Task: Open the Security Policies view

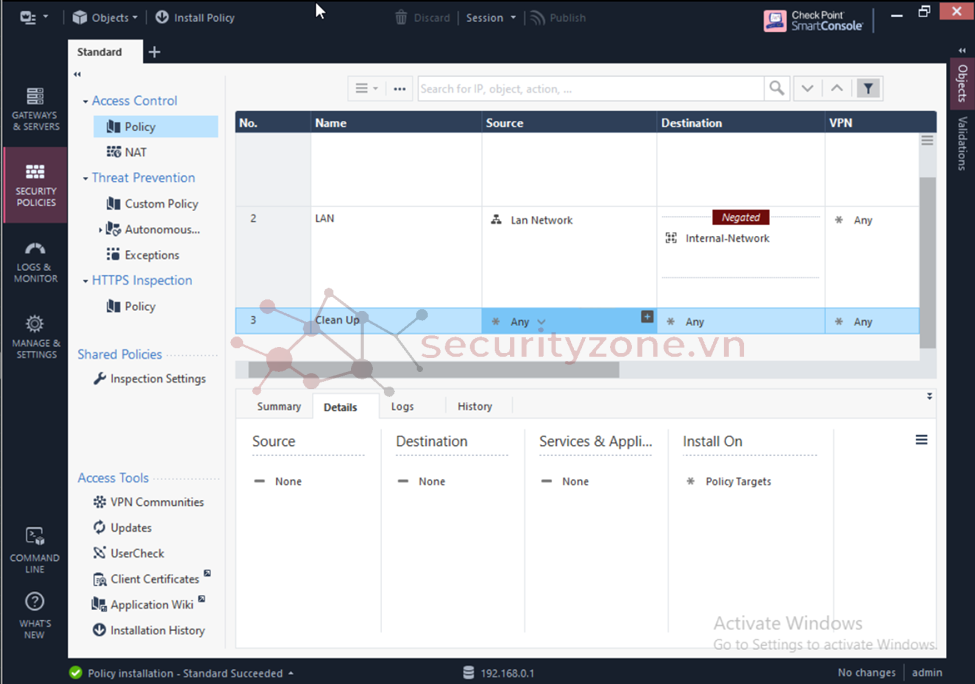Action: coord(35,185)
